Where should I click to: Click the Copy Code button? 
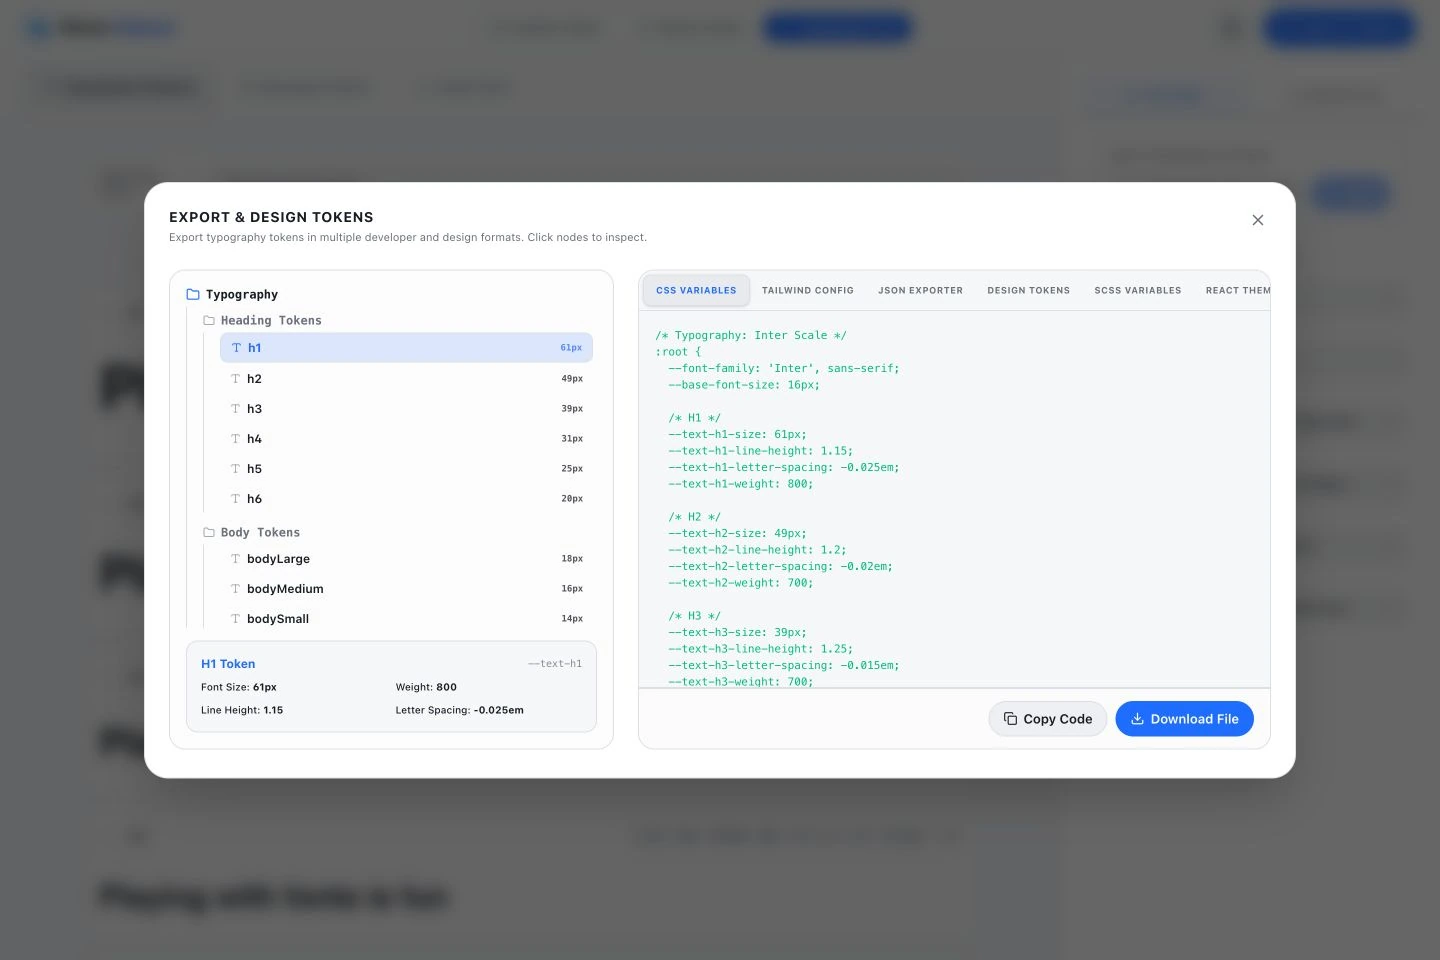tap(1048, 719)
